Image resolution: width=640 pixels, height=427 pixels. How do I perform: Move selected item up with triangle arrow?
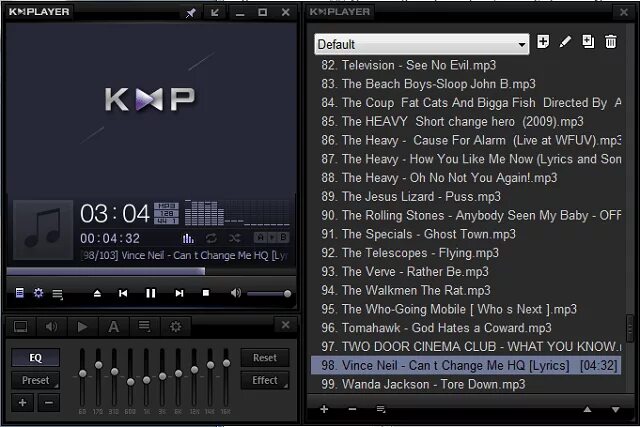pyautogui.click(x=587, y=409)
